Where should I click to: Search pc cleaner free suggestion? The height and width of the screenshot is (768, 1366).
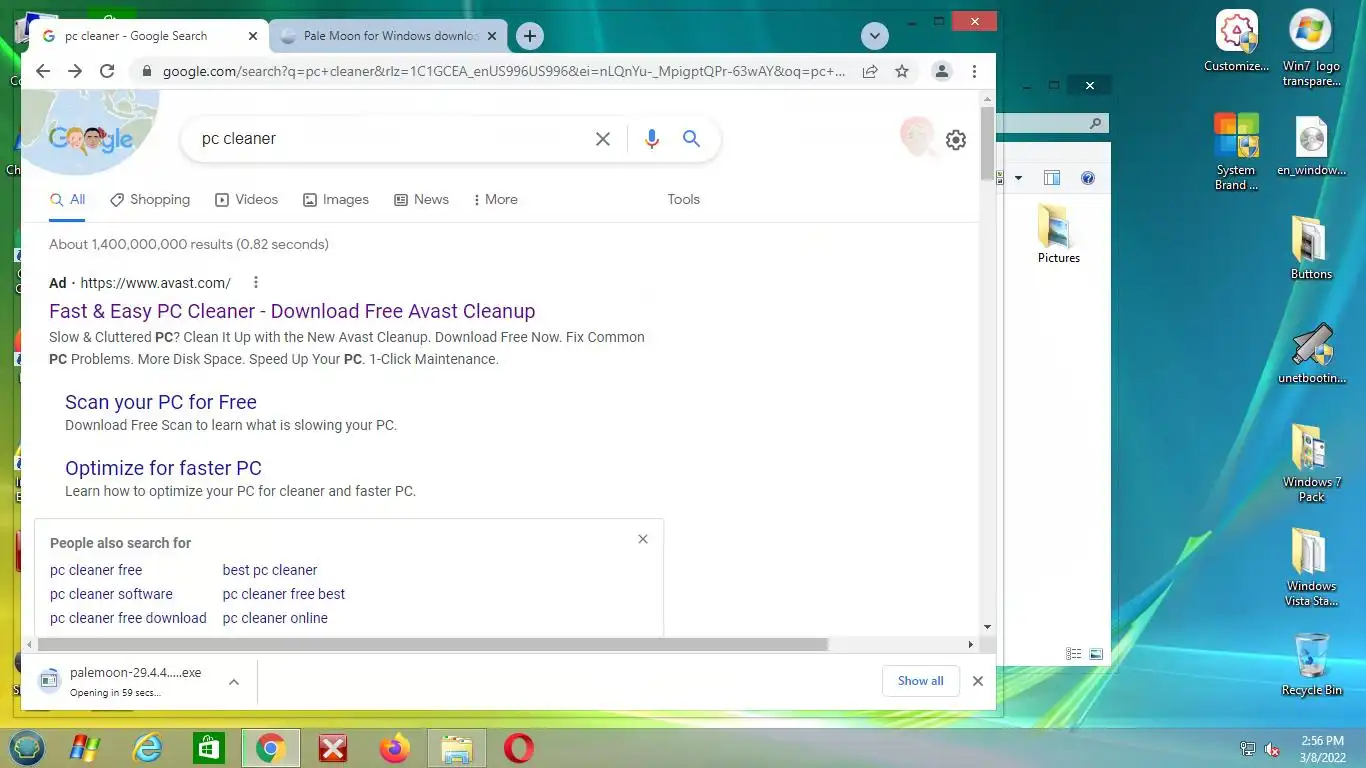96,570
